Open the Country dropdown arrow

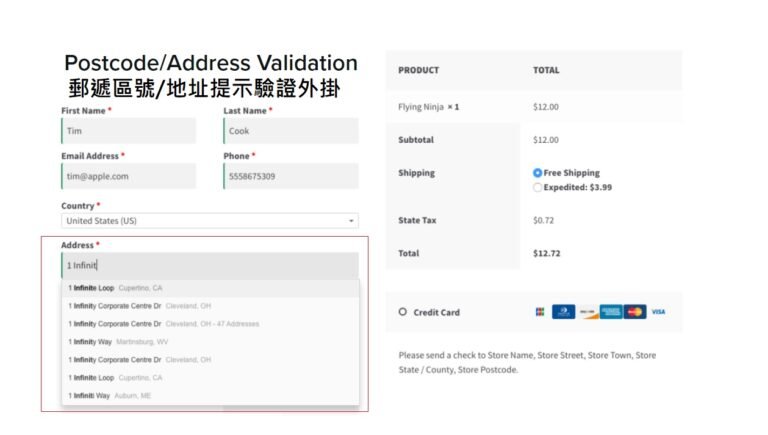[351, 221]
